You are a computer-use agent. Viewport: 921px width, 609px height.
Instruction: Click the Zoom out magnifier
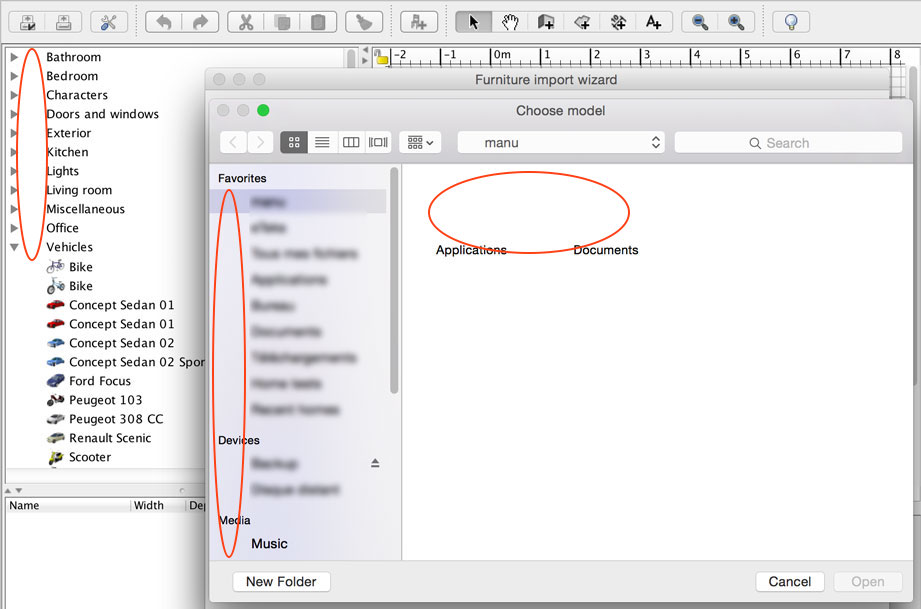pos(700,22)
